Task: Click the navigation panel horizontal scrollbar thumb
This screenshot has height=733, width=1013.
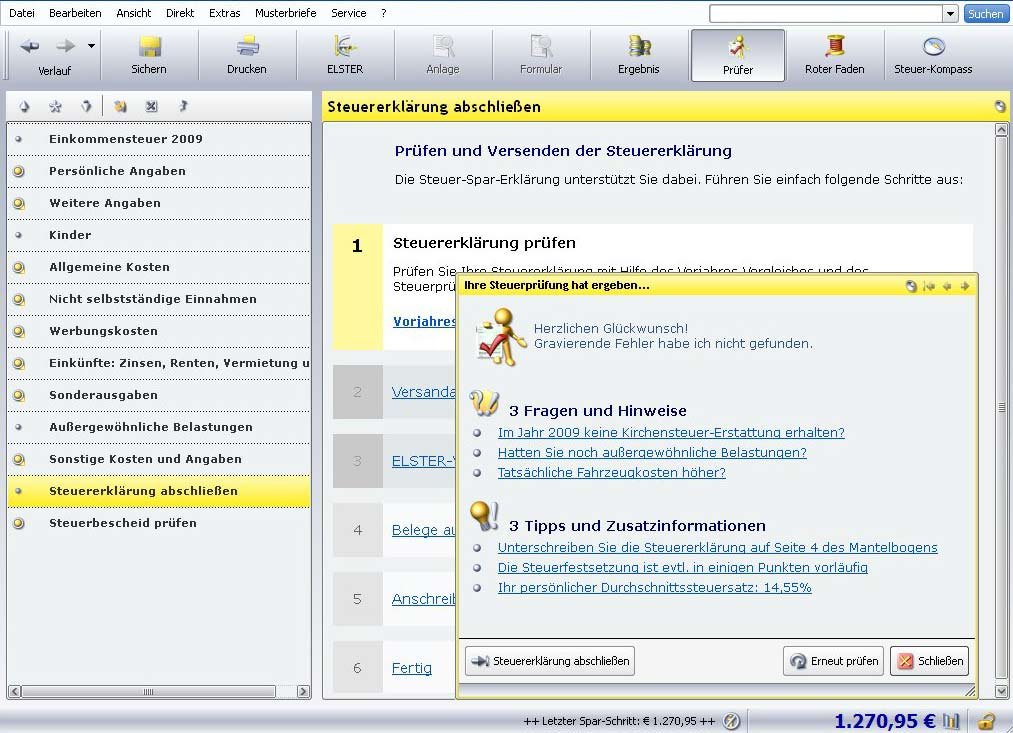Action: pyautogui.click(x=148, y=692)
